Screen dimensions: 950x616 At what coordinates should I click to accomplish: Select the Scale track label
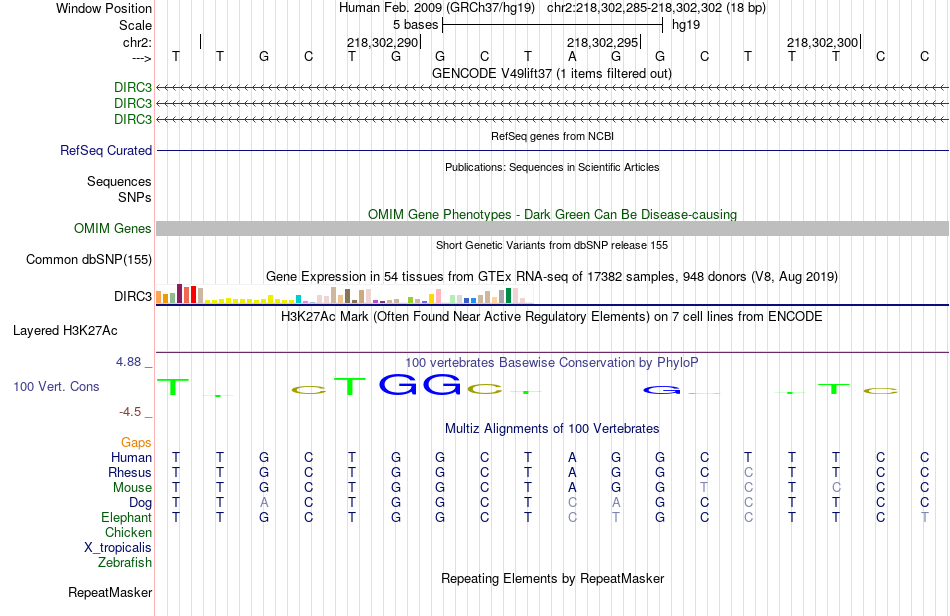(135, 25)
